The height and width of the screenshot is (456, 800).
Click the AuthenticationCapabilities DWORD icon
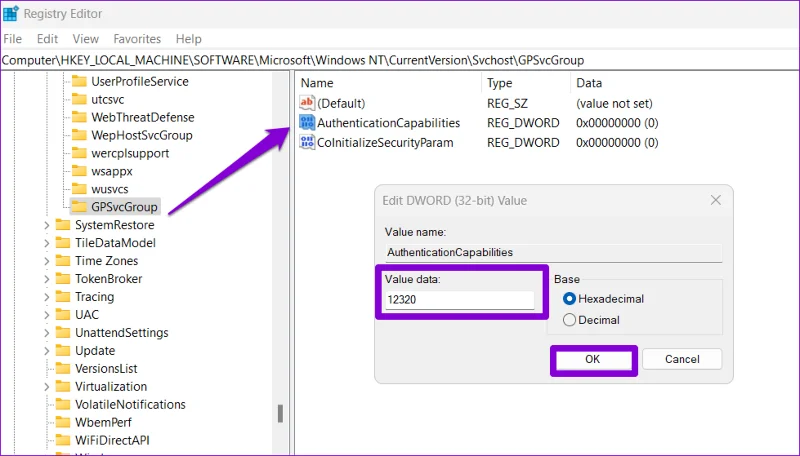(x=307, y=122)
